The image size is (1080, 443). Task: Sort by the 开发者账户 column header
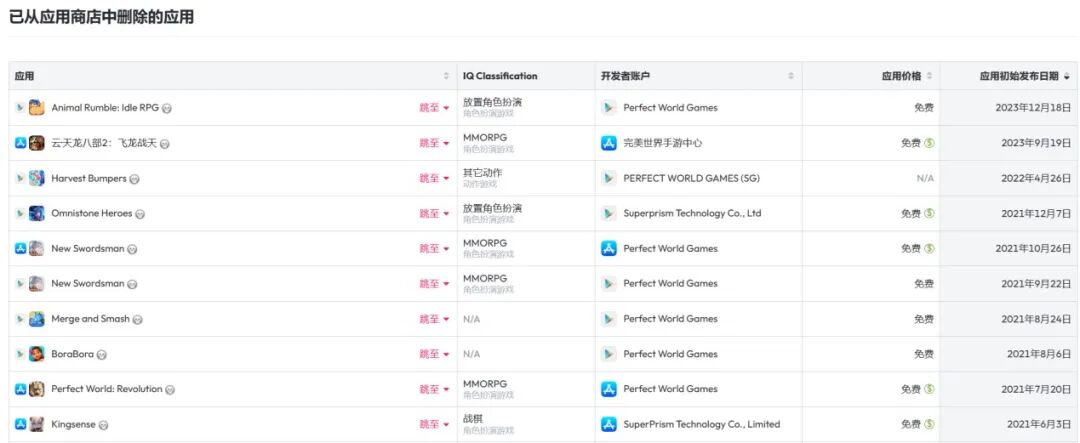tap(698, 76)
